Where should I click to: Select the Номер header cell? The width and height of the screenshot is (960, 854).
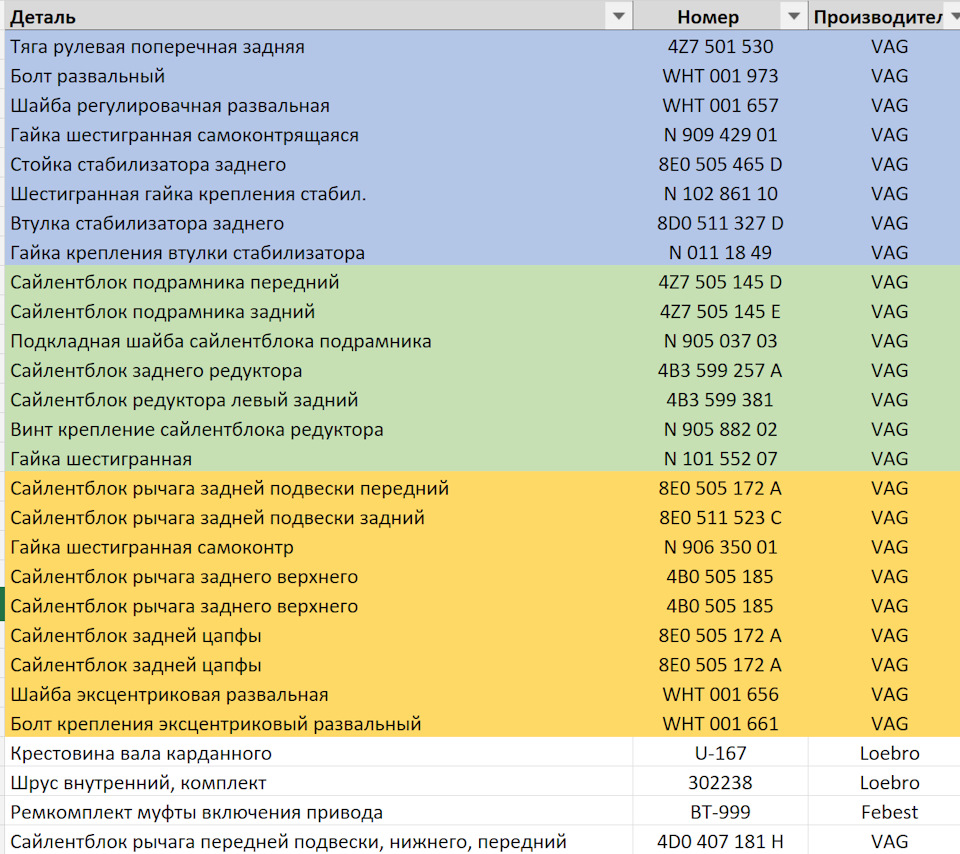(708, 17)
